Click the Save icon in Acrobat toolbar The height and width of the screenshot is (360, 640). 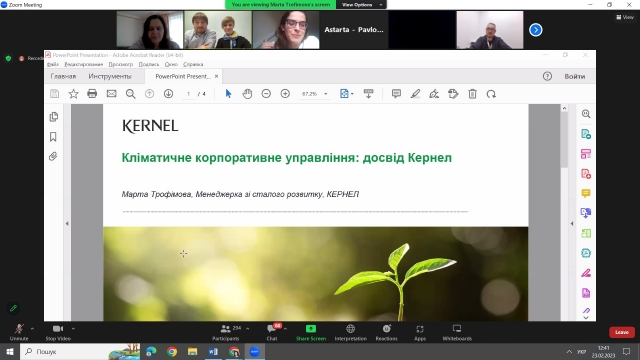point(54,94)
